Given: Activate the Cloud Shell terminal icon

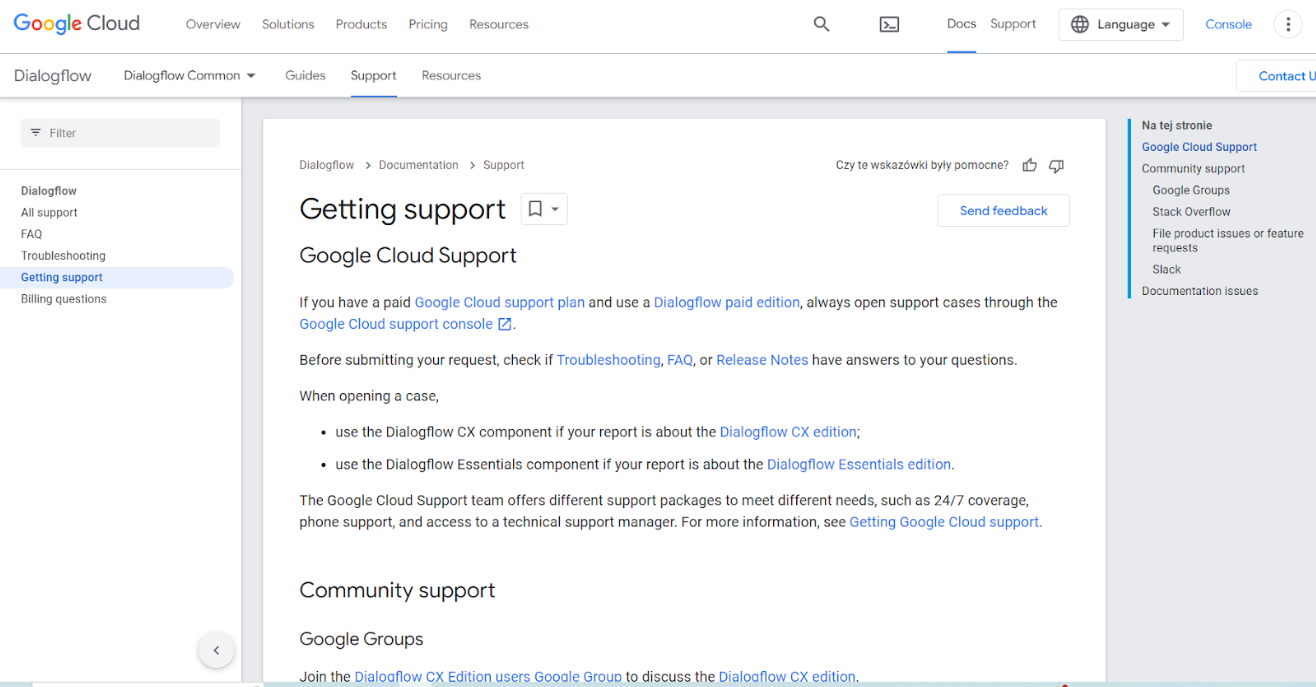Looking at the screenshot, I should [x=889, y=24].
